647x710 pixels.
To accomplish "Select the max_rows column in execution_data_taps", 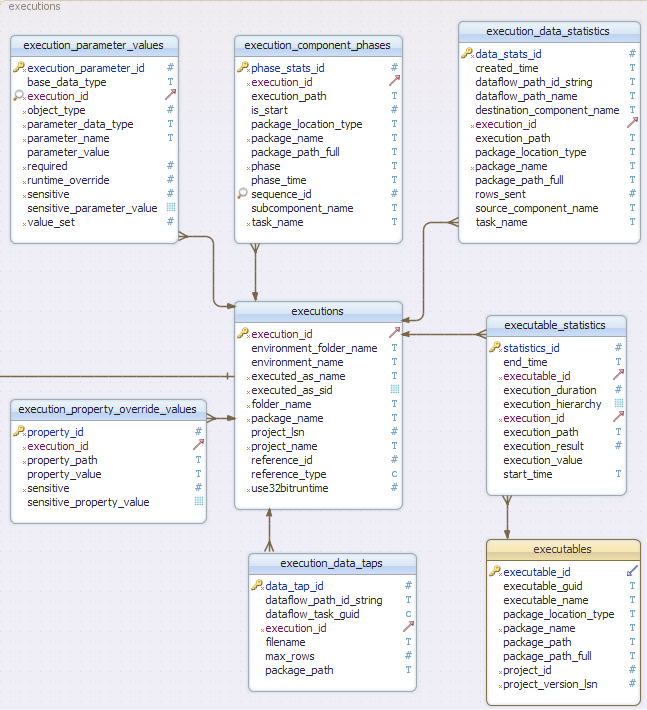I will (x=289, y=656).
